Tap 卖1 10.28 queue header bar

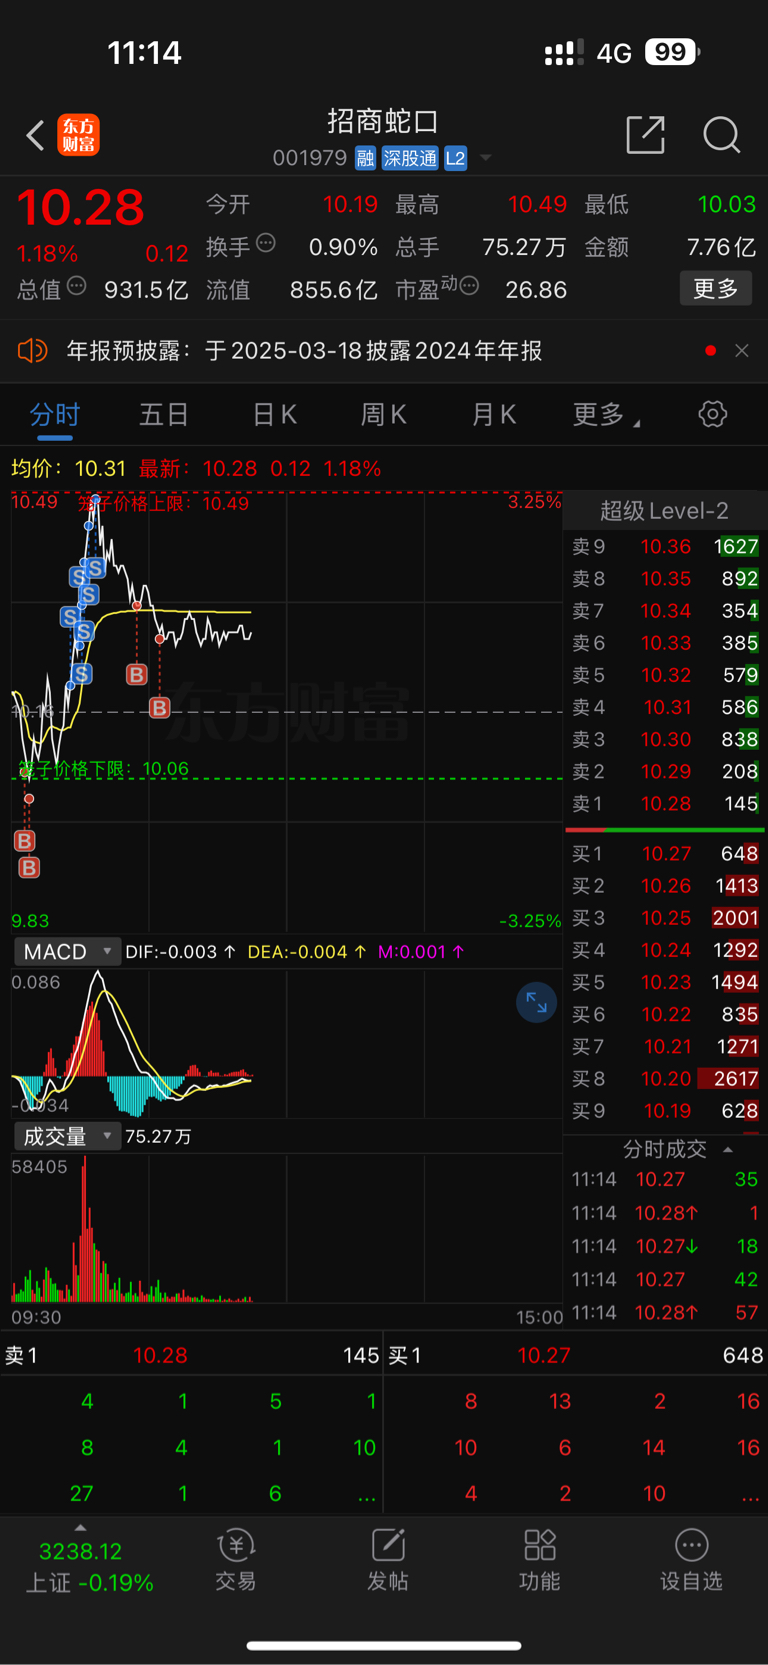point(191,1356)
